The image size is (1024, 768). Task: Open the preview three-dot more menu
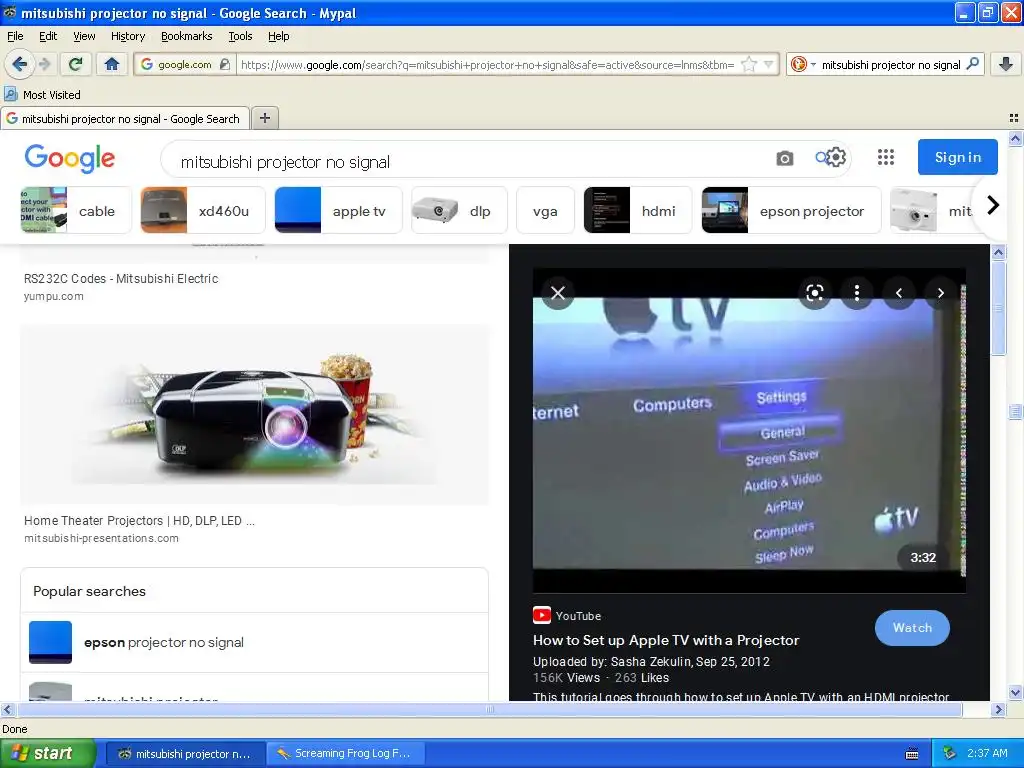click(857, 293)
